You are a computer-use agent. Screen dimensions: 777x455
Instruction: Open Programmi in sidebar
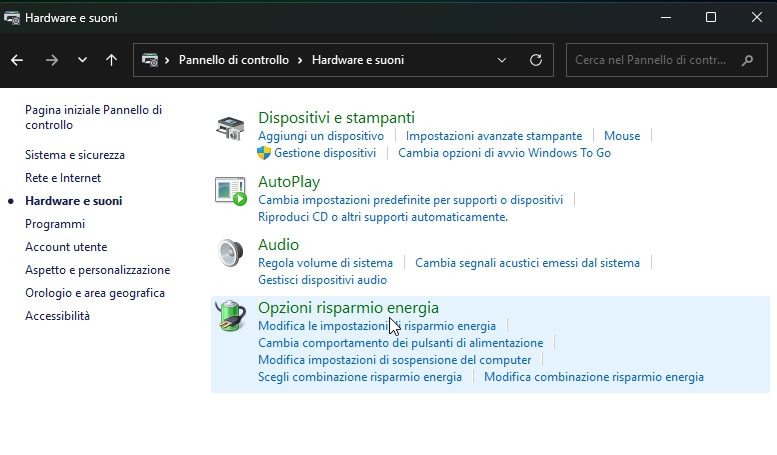tap(55, 224)
